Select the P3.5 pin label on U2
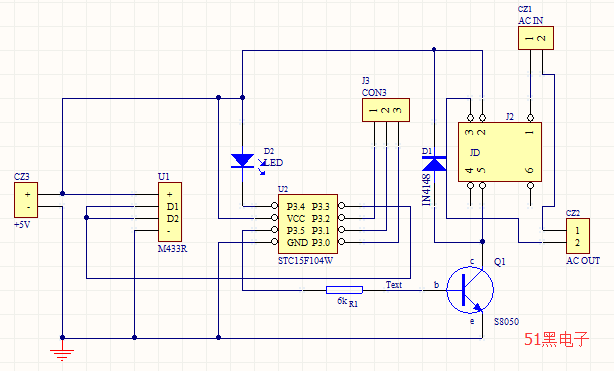Image resolution: width=614 pixels, height=371 pixels. [296, 231]
